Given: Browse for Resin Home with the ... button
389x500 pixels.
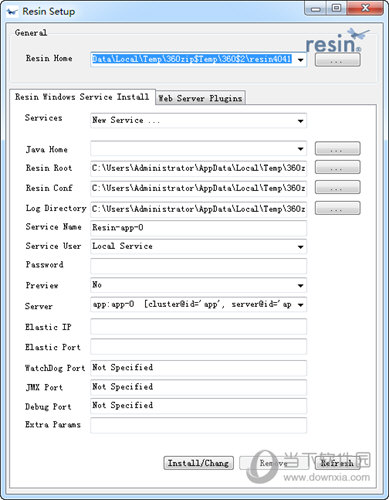Looking at the screenshot, I should (x=337, y=60).
